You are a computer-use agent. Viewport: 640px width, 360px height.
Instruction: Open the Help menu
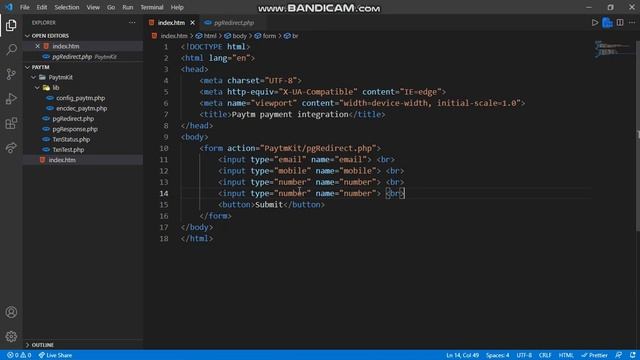(177, 7)
